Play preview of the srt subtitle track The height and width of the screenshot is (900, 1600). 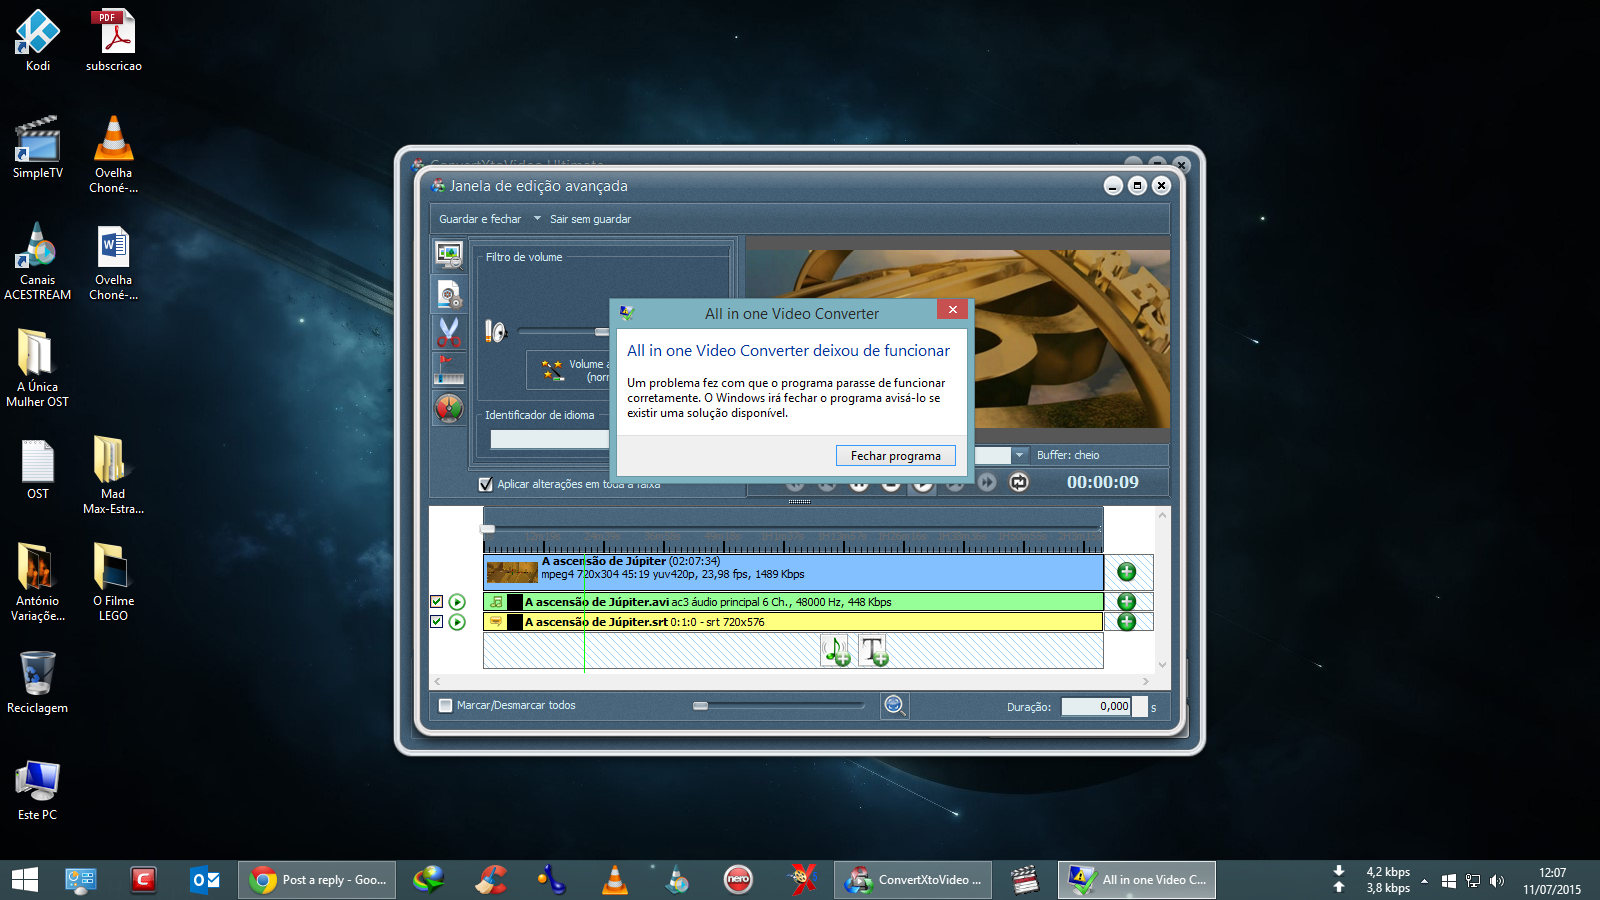(457, 622)
